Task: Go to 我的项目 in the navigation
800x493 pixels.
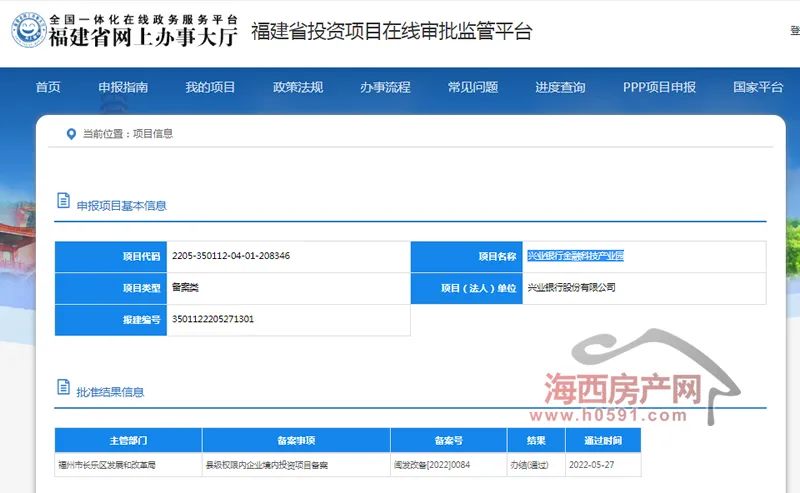Action: 210,87
